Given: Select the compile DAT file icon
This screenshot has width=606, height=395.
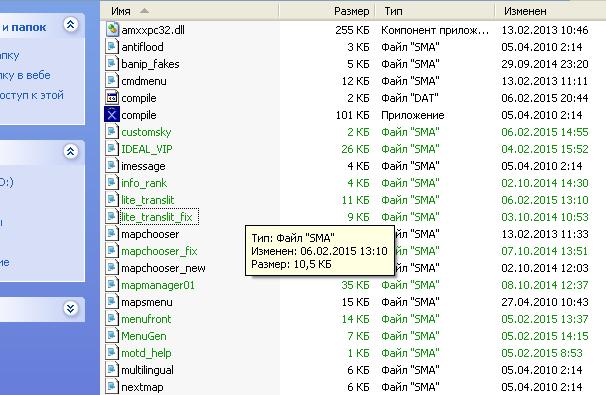Looking at the screenshot, I should [112, 98].
